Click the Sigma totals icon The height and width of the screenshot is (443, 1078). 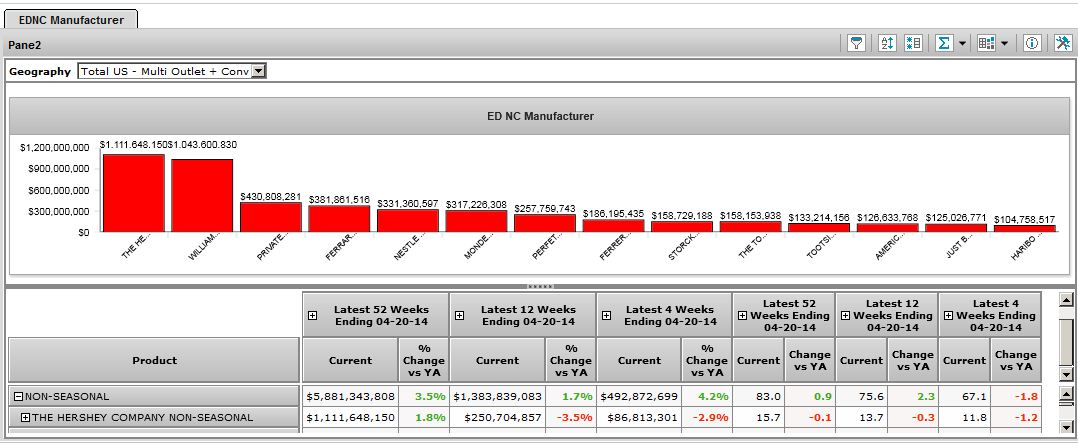pos(942,44)
